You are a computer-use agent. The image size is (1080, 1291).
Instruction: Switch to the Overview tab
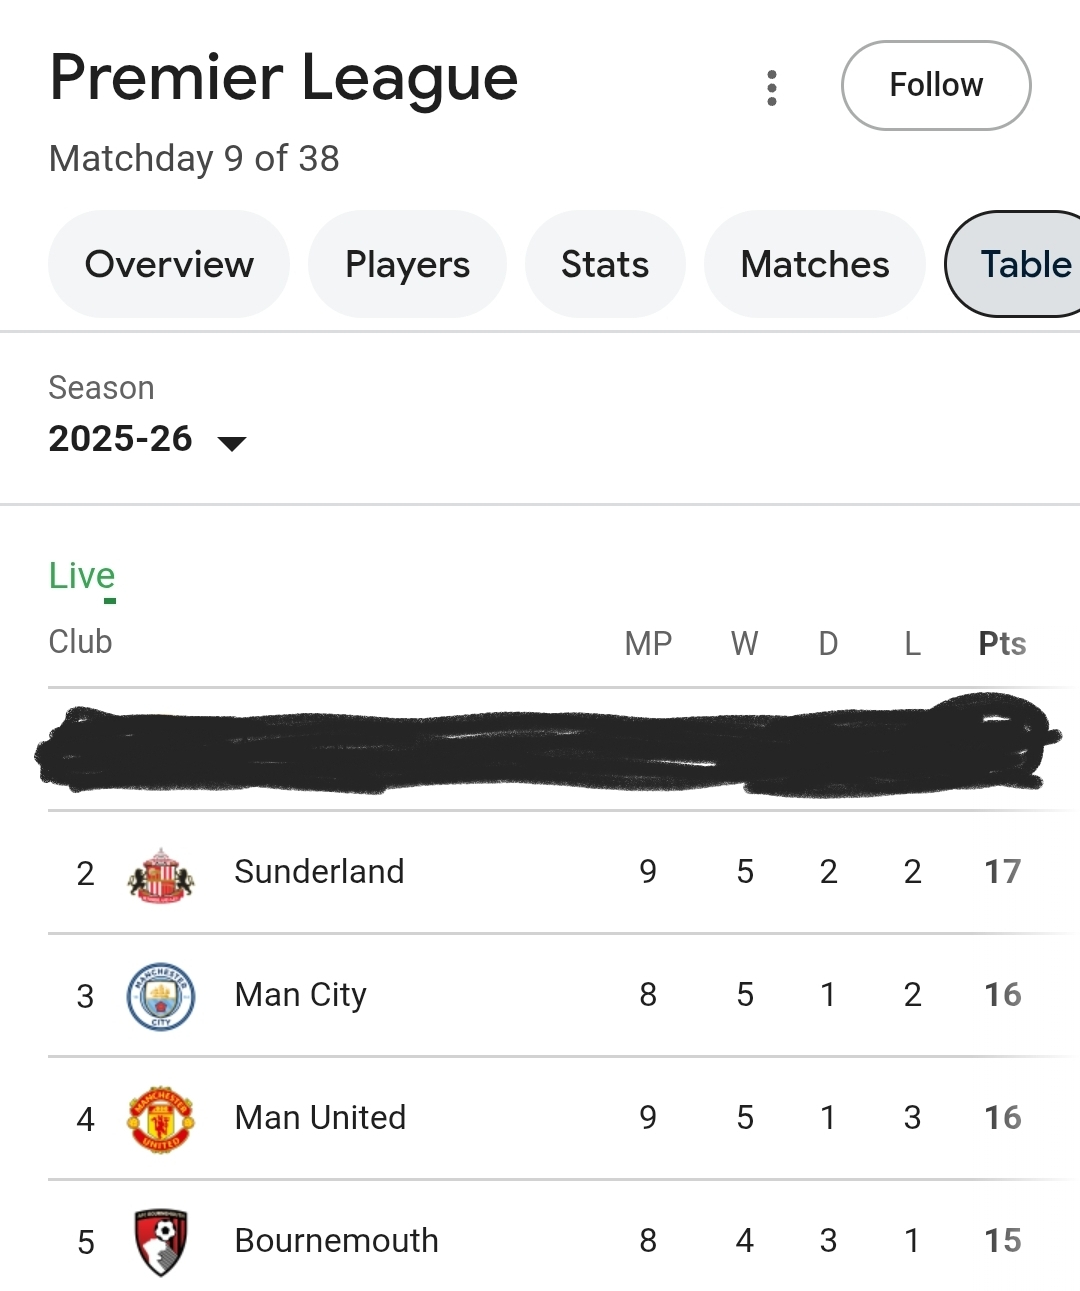click(169, 265)
